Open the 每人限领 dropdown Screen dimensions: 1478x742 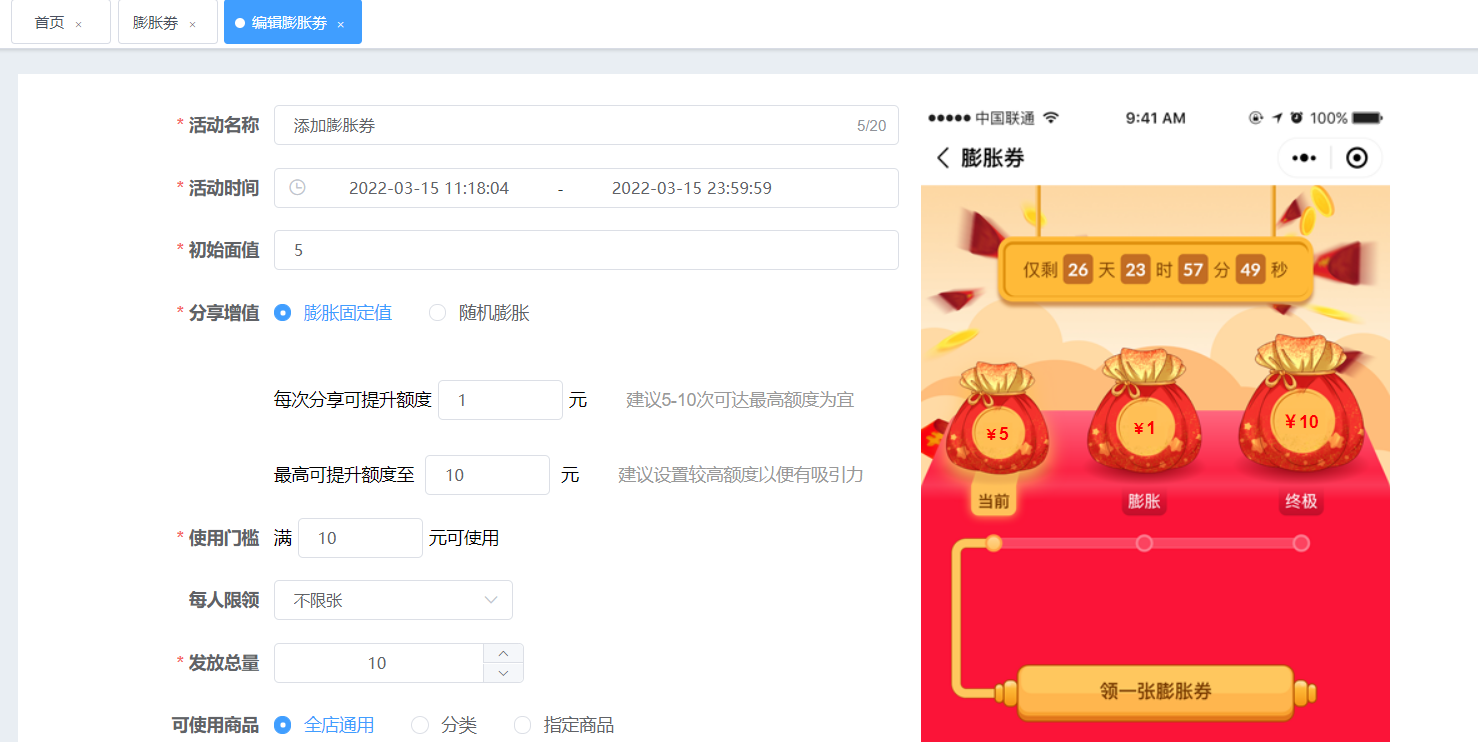tap(393, 600)
